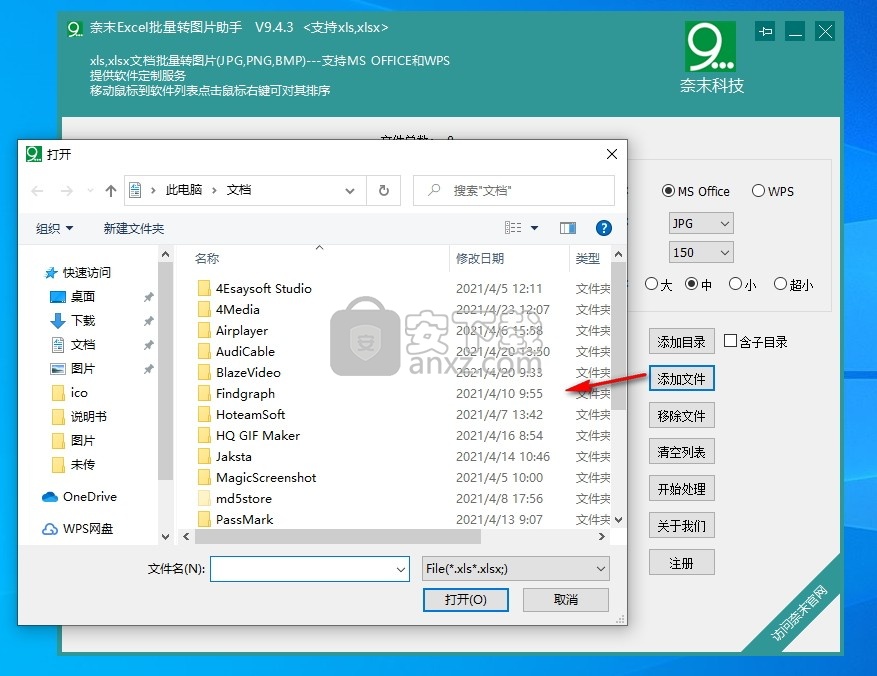877x676 pixels.
Task: Click the 搜索"文档" search box
Action: pyautogui.click(x=513, y=191)
